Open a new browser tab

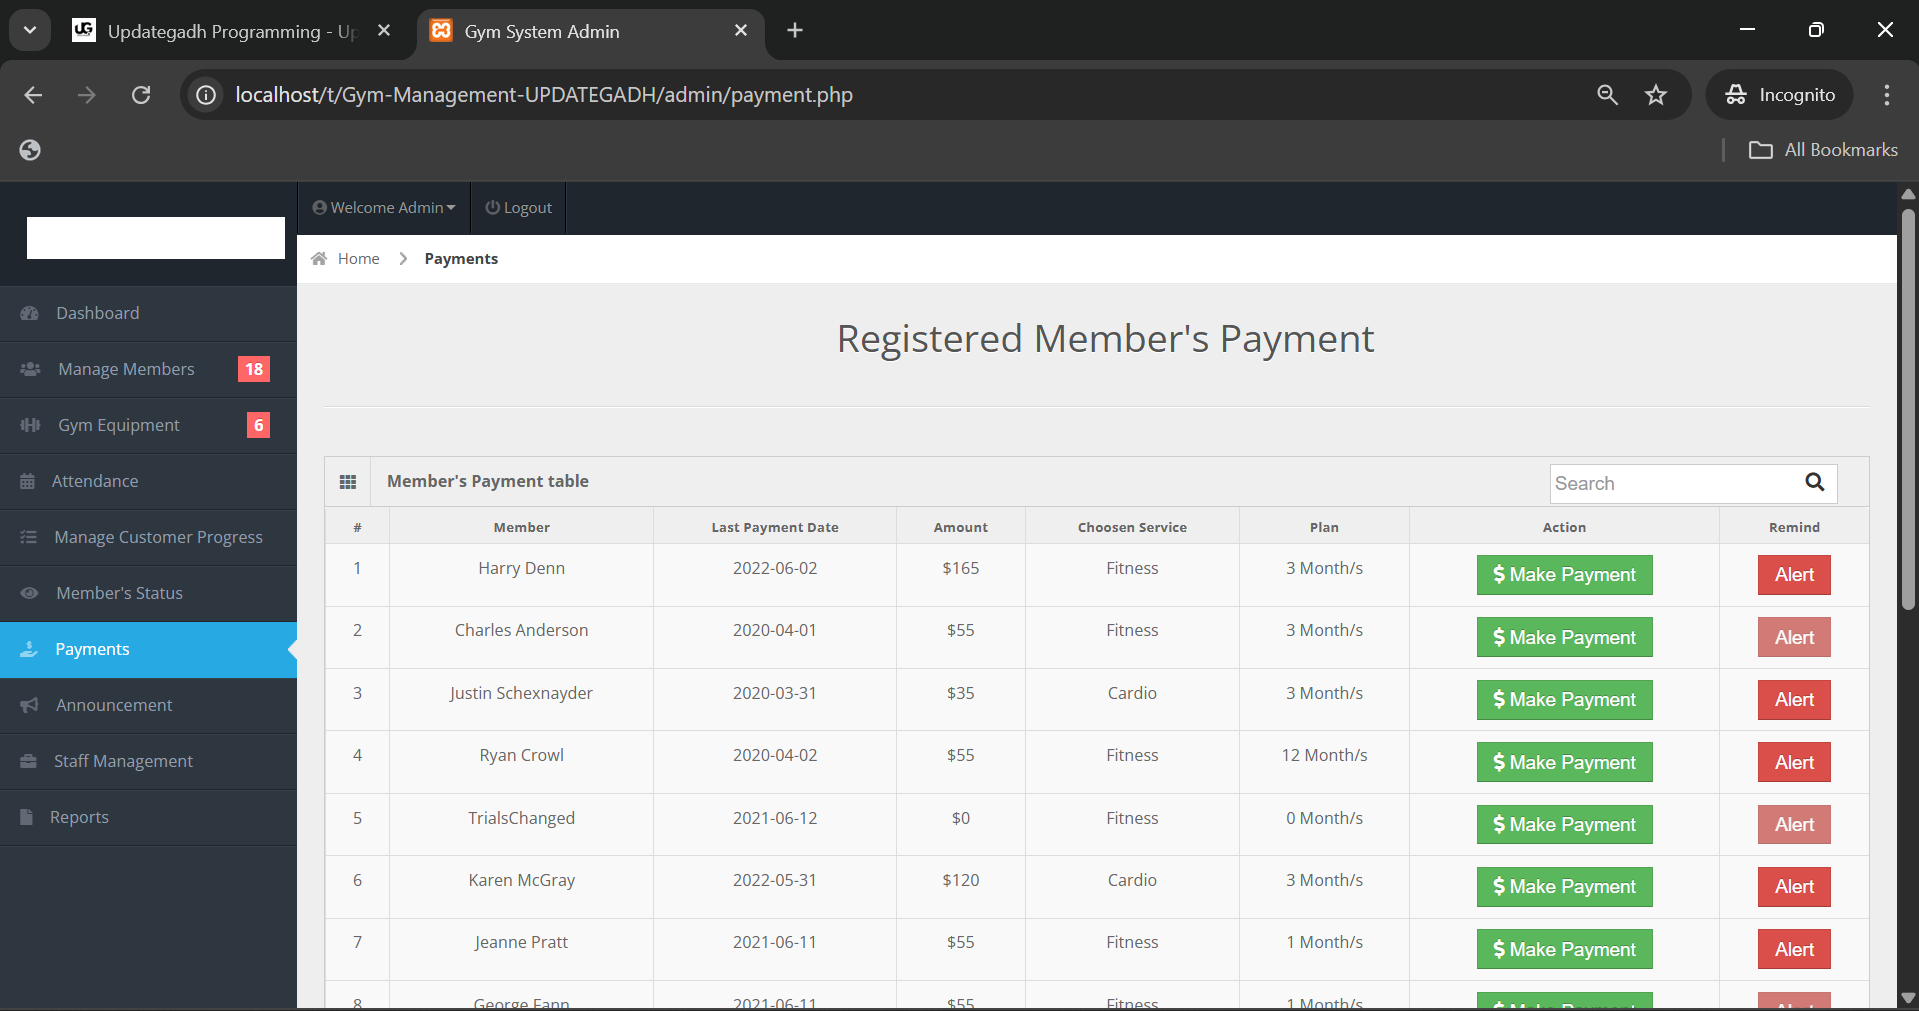[795, 30]
